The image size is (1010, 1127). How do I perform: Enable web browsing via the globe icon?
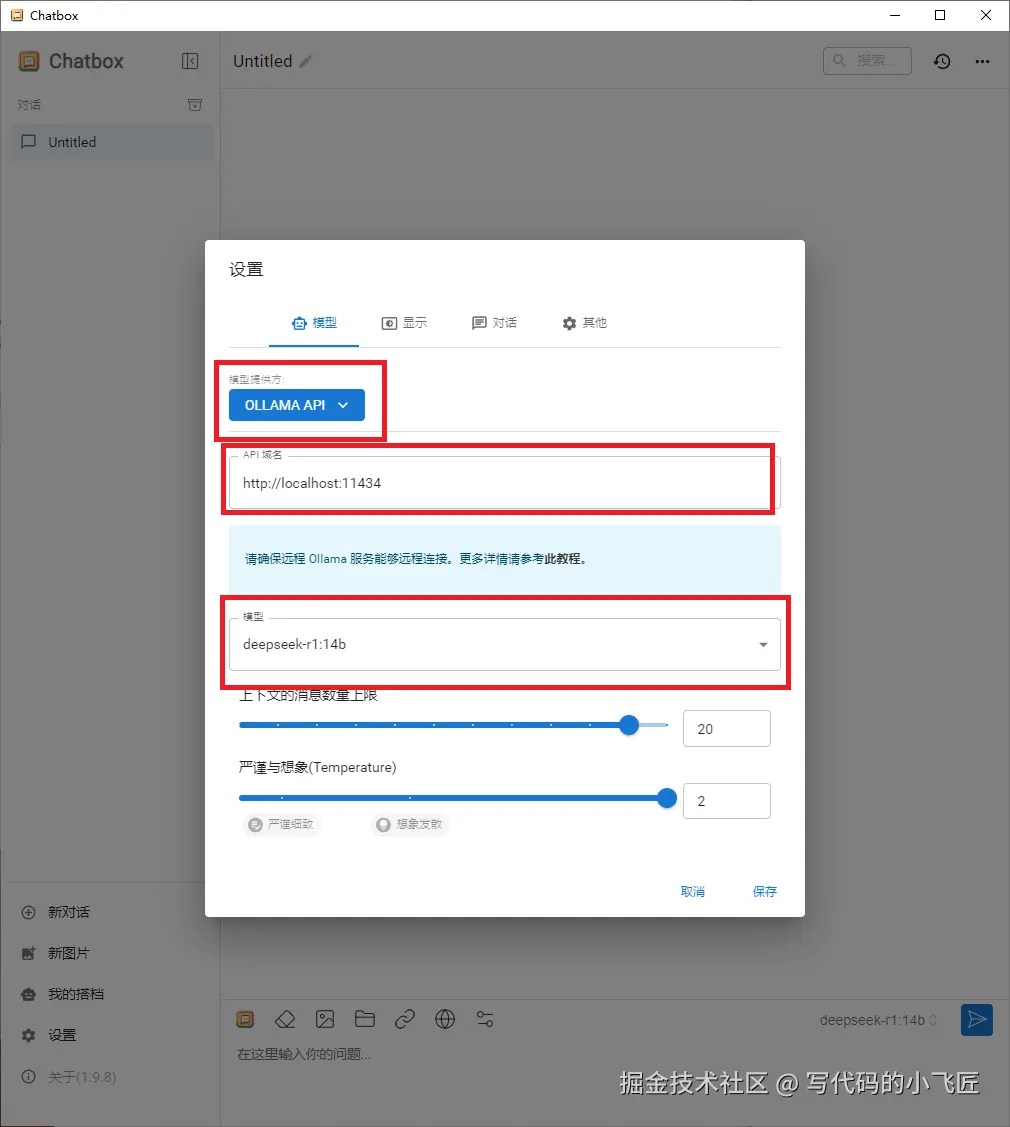point(445,1019)
